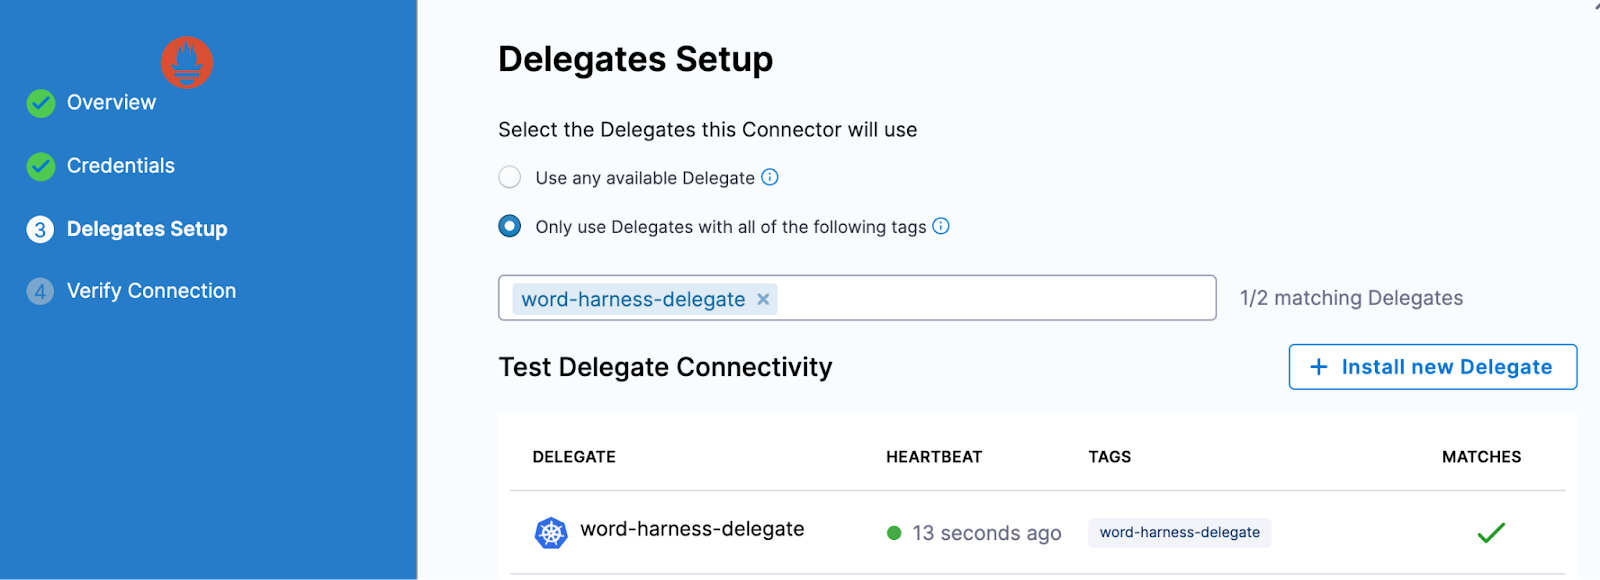Navigate to the Verify Connection step
This screenshot has height=580, width=1600.
coord(151,290)
